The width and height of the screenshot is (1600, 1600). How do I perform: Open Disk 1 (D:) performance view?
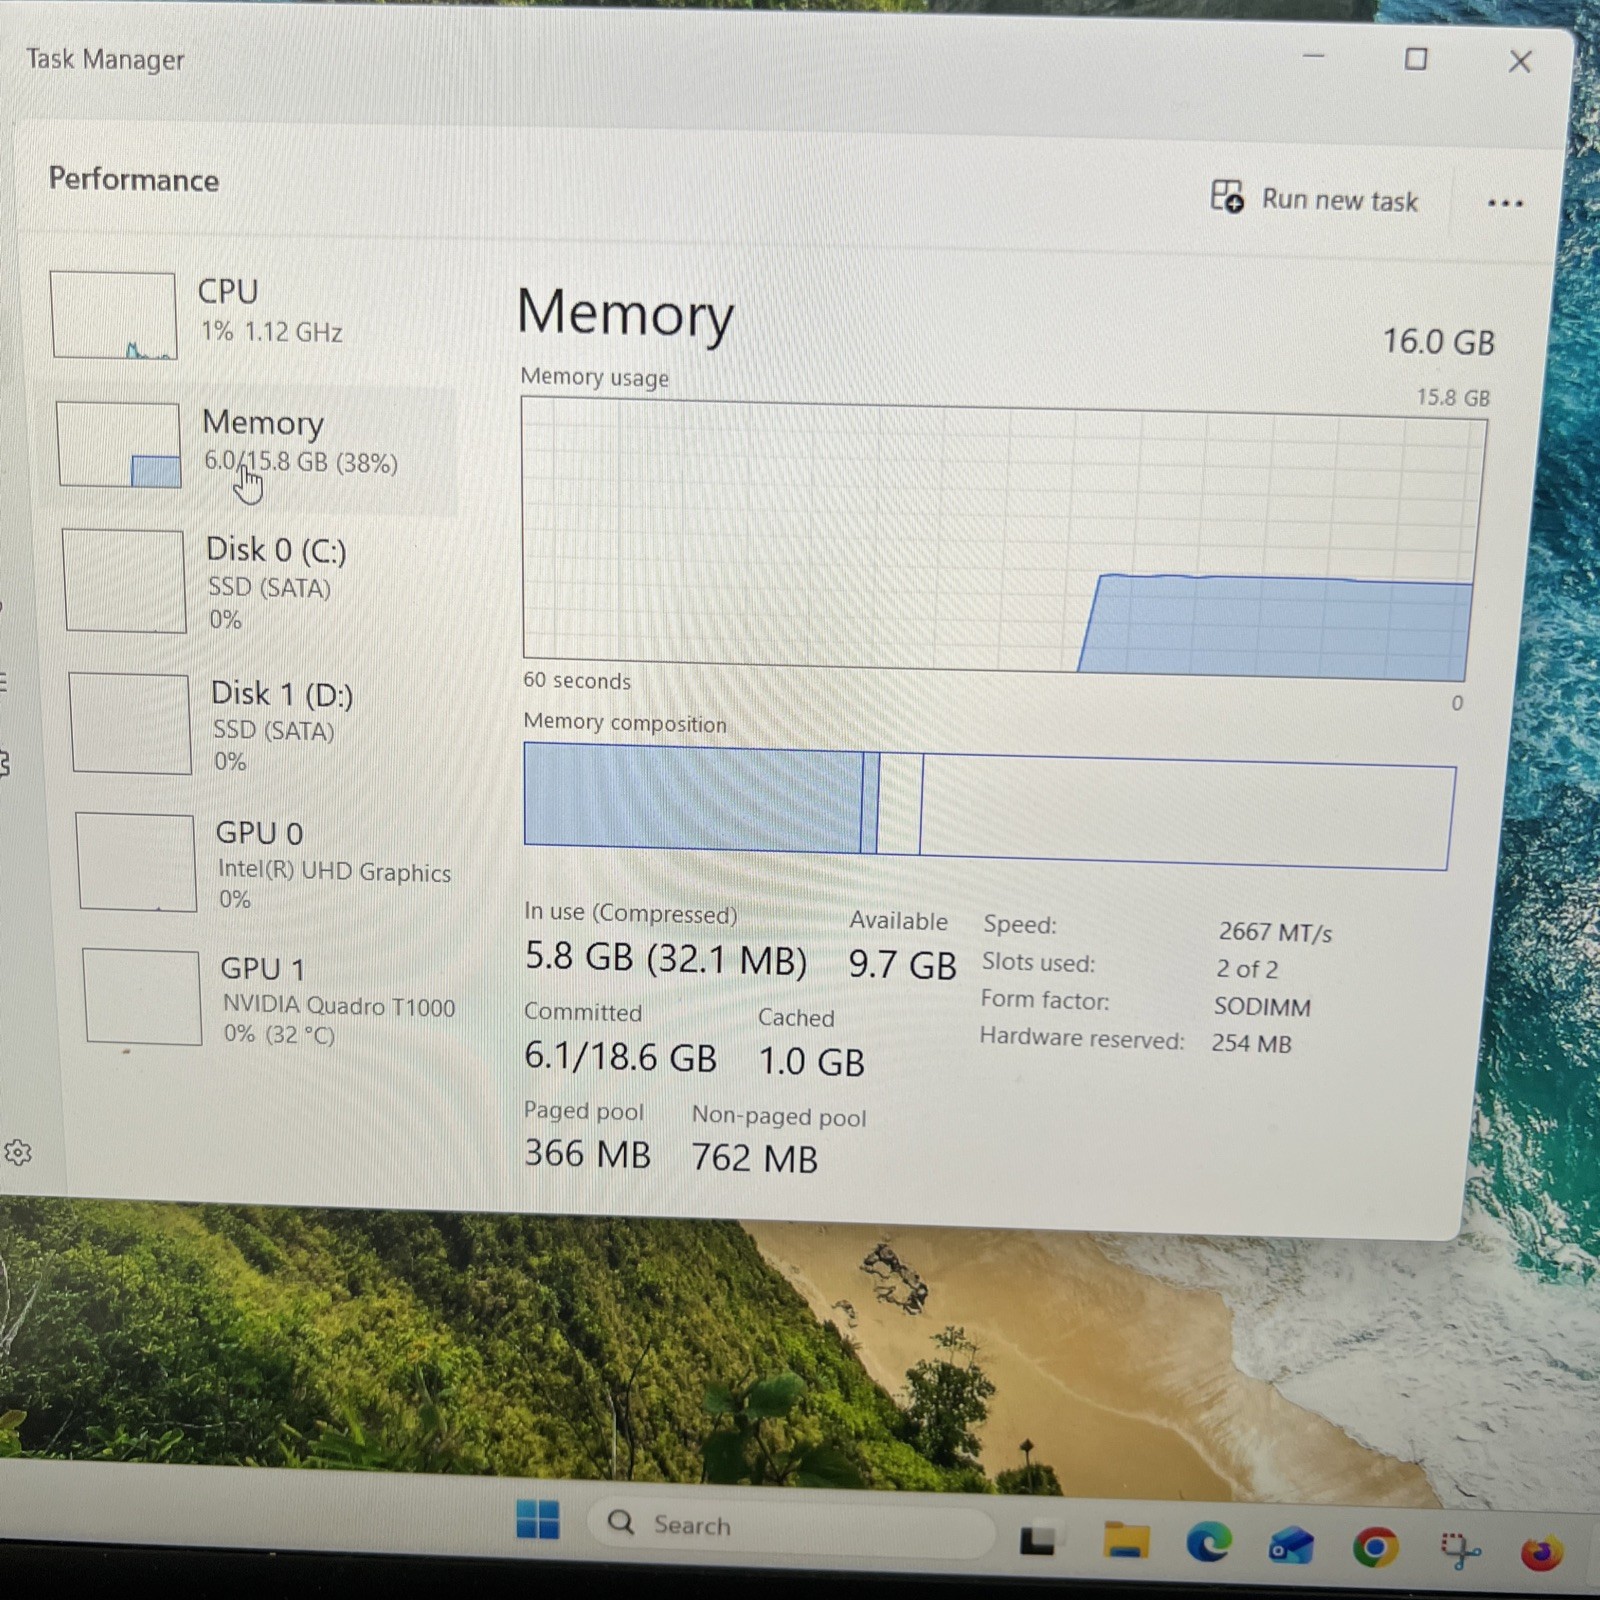[262, 724]
